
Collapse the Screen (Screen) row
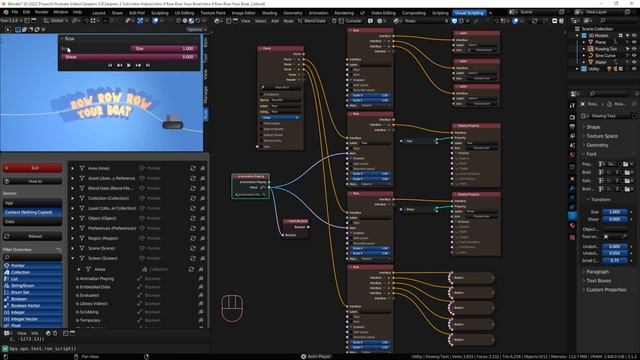point(73,258)
